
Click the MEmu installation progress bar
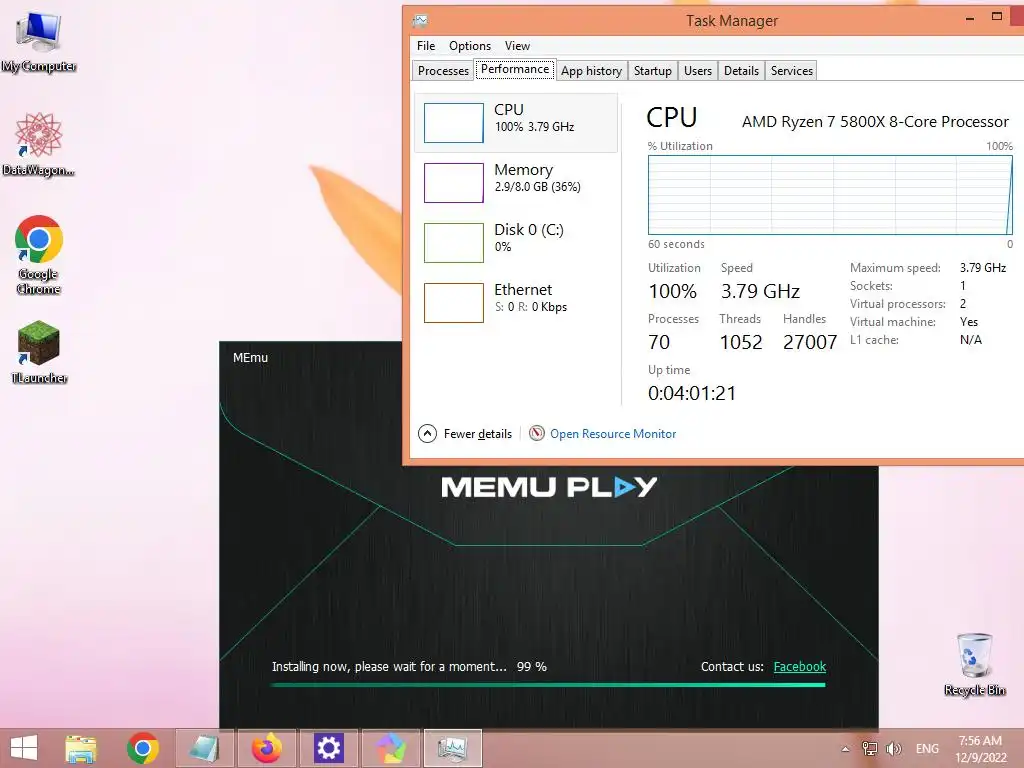coord(548,685)
